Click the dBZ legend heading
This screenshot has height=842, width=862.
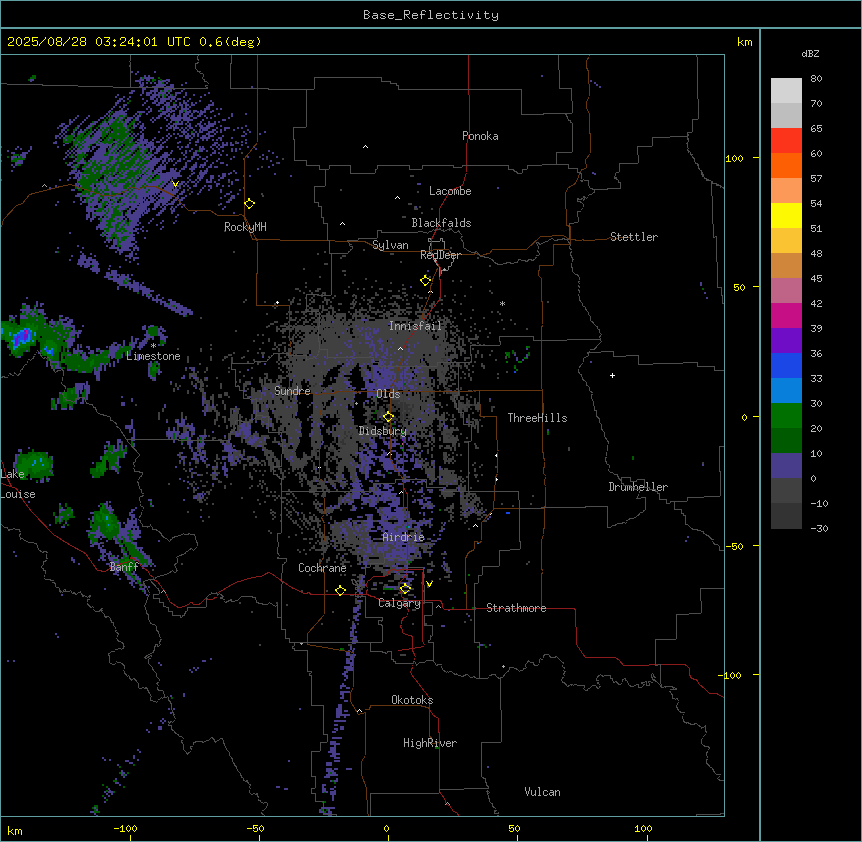click(x=810, y=54)
